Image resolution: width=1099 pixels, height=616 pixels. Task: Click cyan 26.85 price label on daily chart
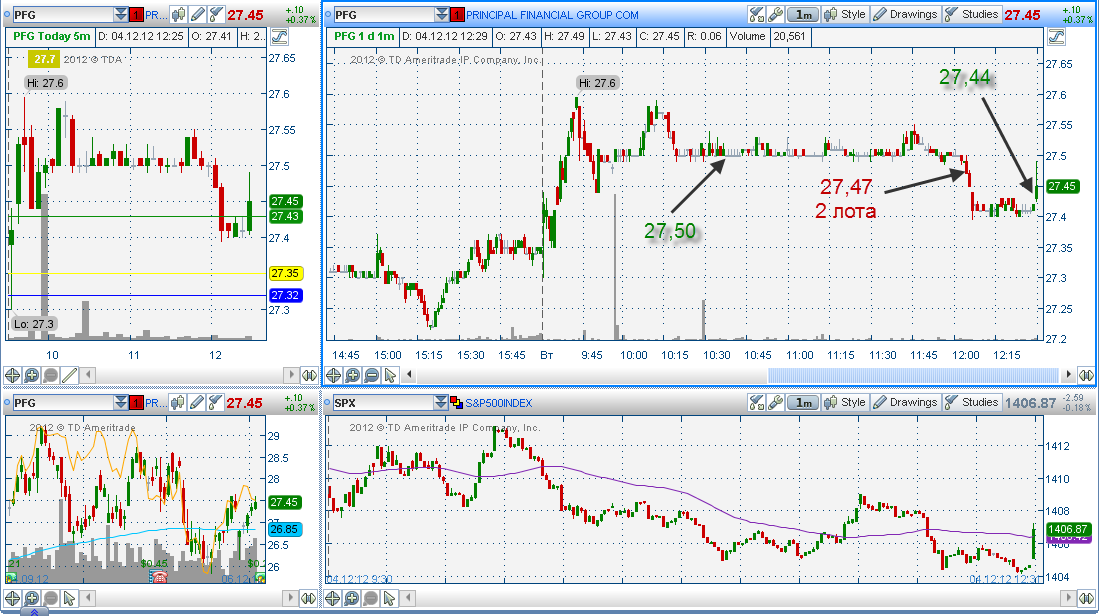click(x=284, y=529)
